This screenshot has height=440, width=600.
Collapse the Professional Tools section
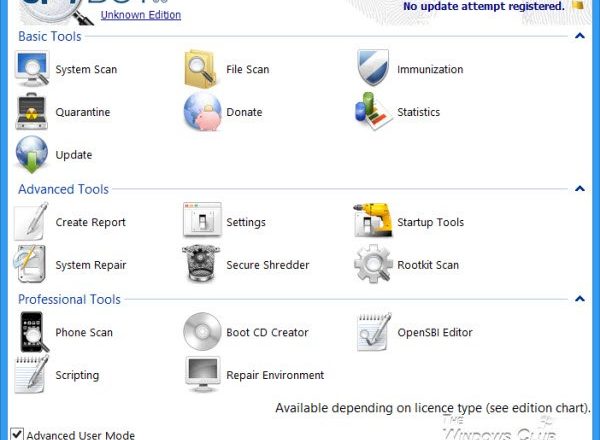pos(580,299)
